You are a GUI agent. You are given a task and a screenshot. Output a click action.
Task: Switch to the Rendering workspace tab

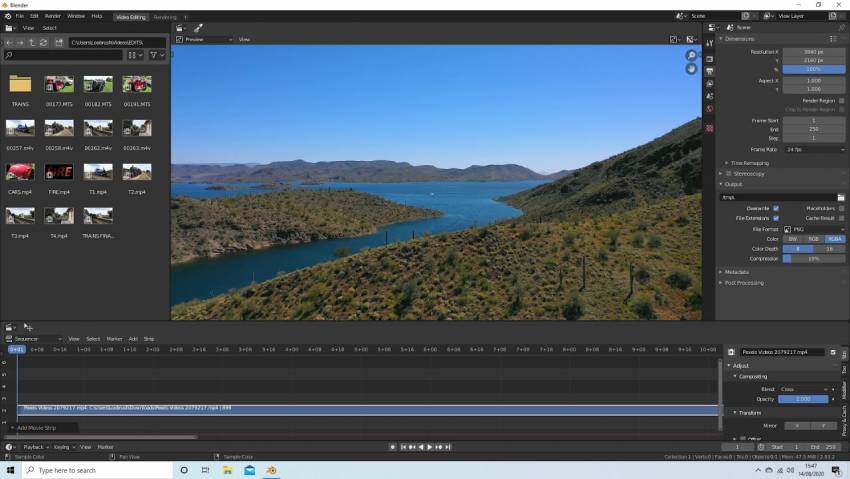[x=165, y=17]
